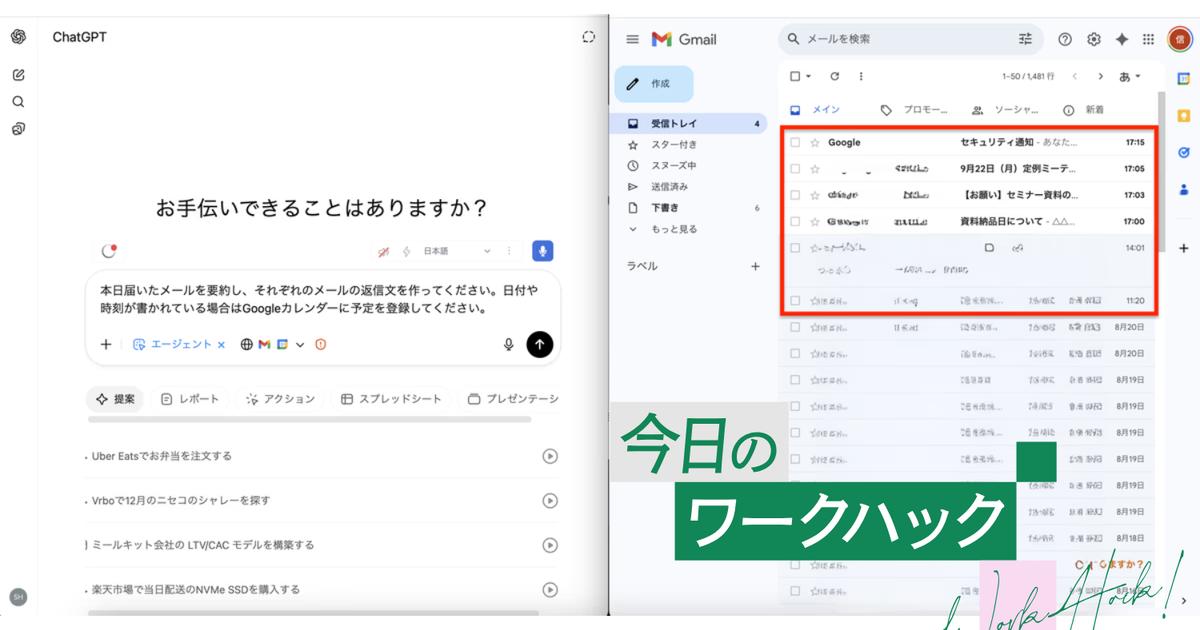Image resolution: width=1200 pixels, height=630 pixels.
Task: Star the Google セキュリティ通知 email
Action: tap(815, 143)
